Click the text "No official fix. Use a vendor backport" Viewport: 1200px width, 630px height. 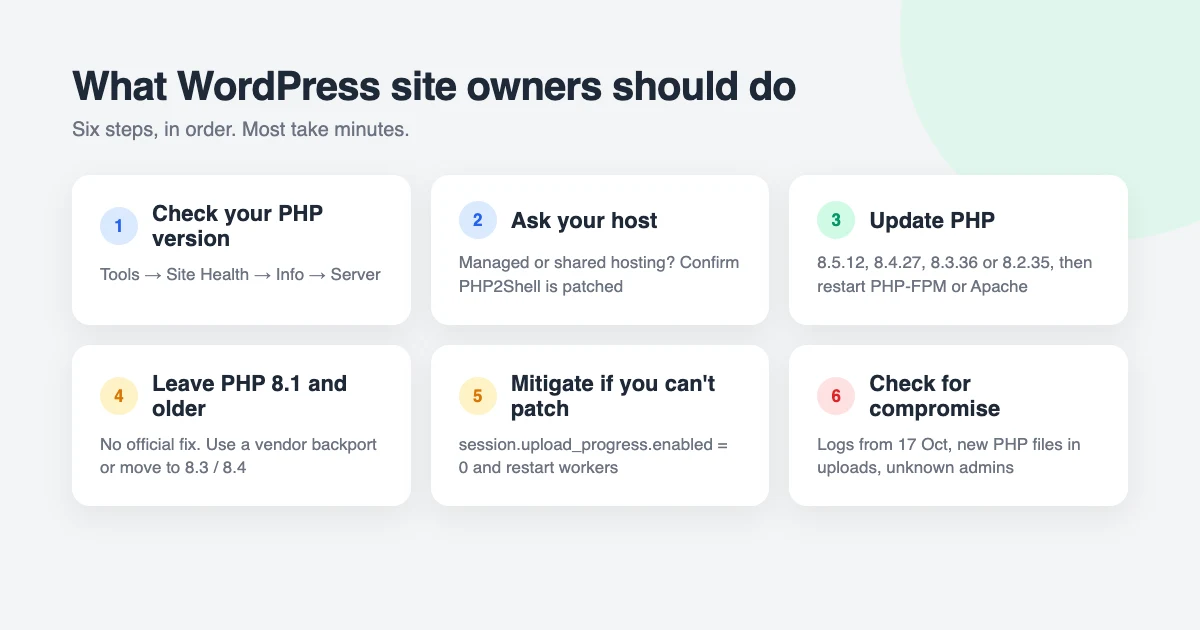pos(238,444)
